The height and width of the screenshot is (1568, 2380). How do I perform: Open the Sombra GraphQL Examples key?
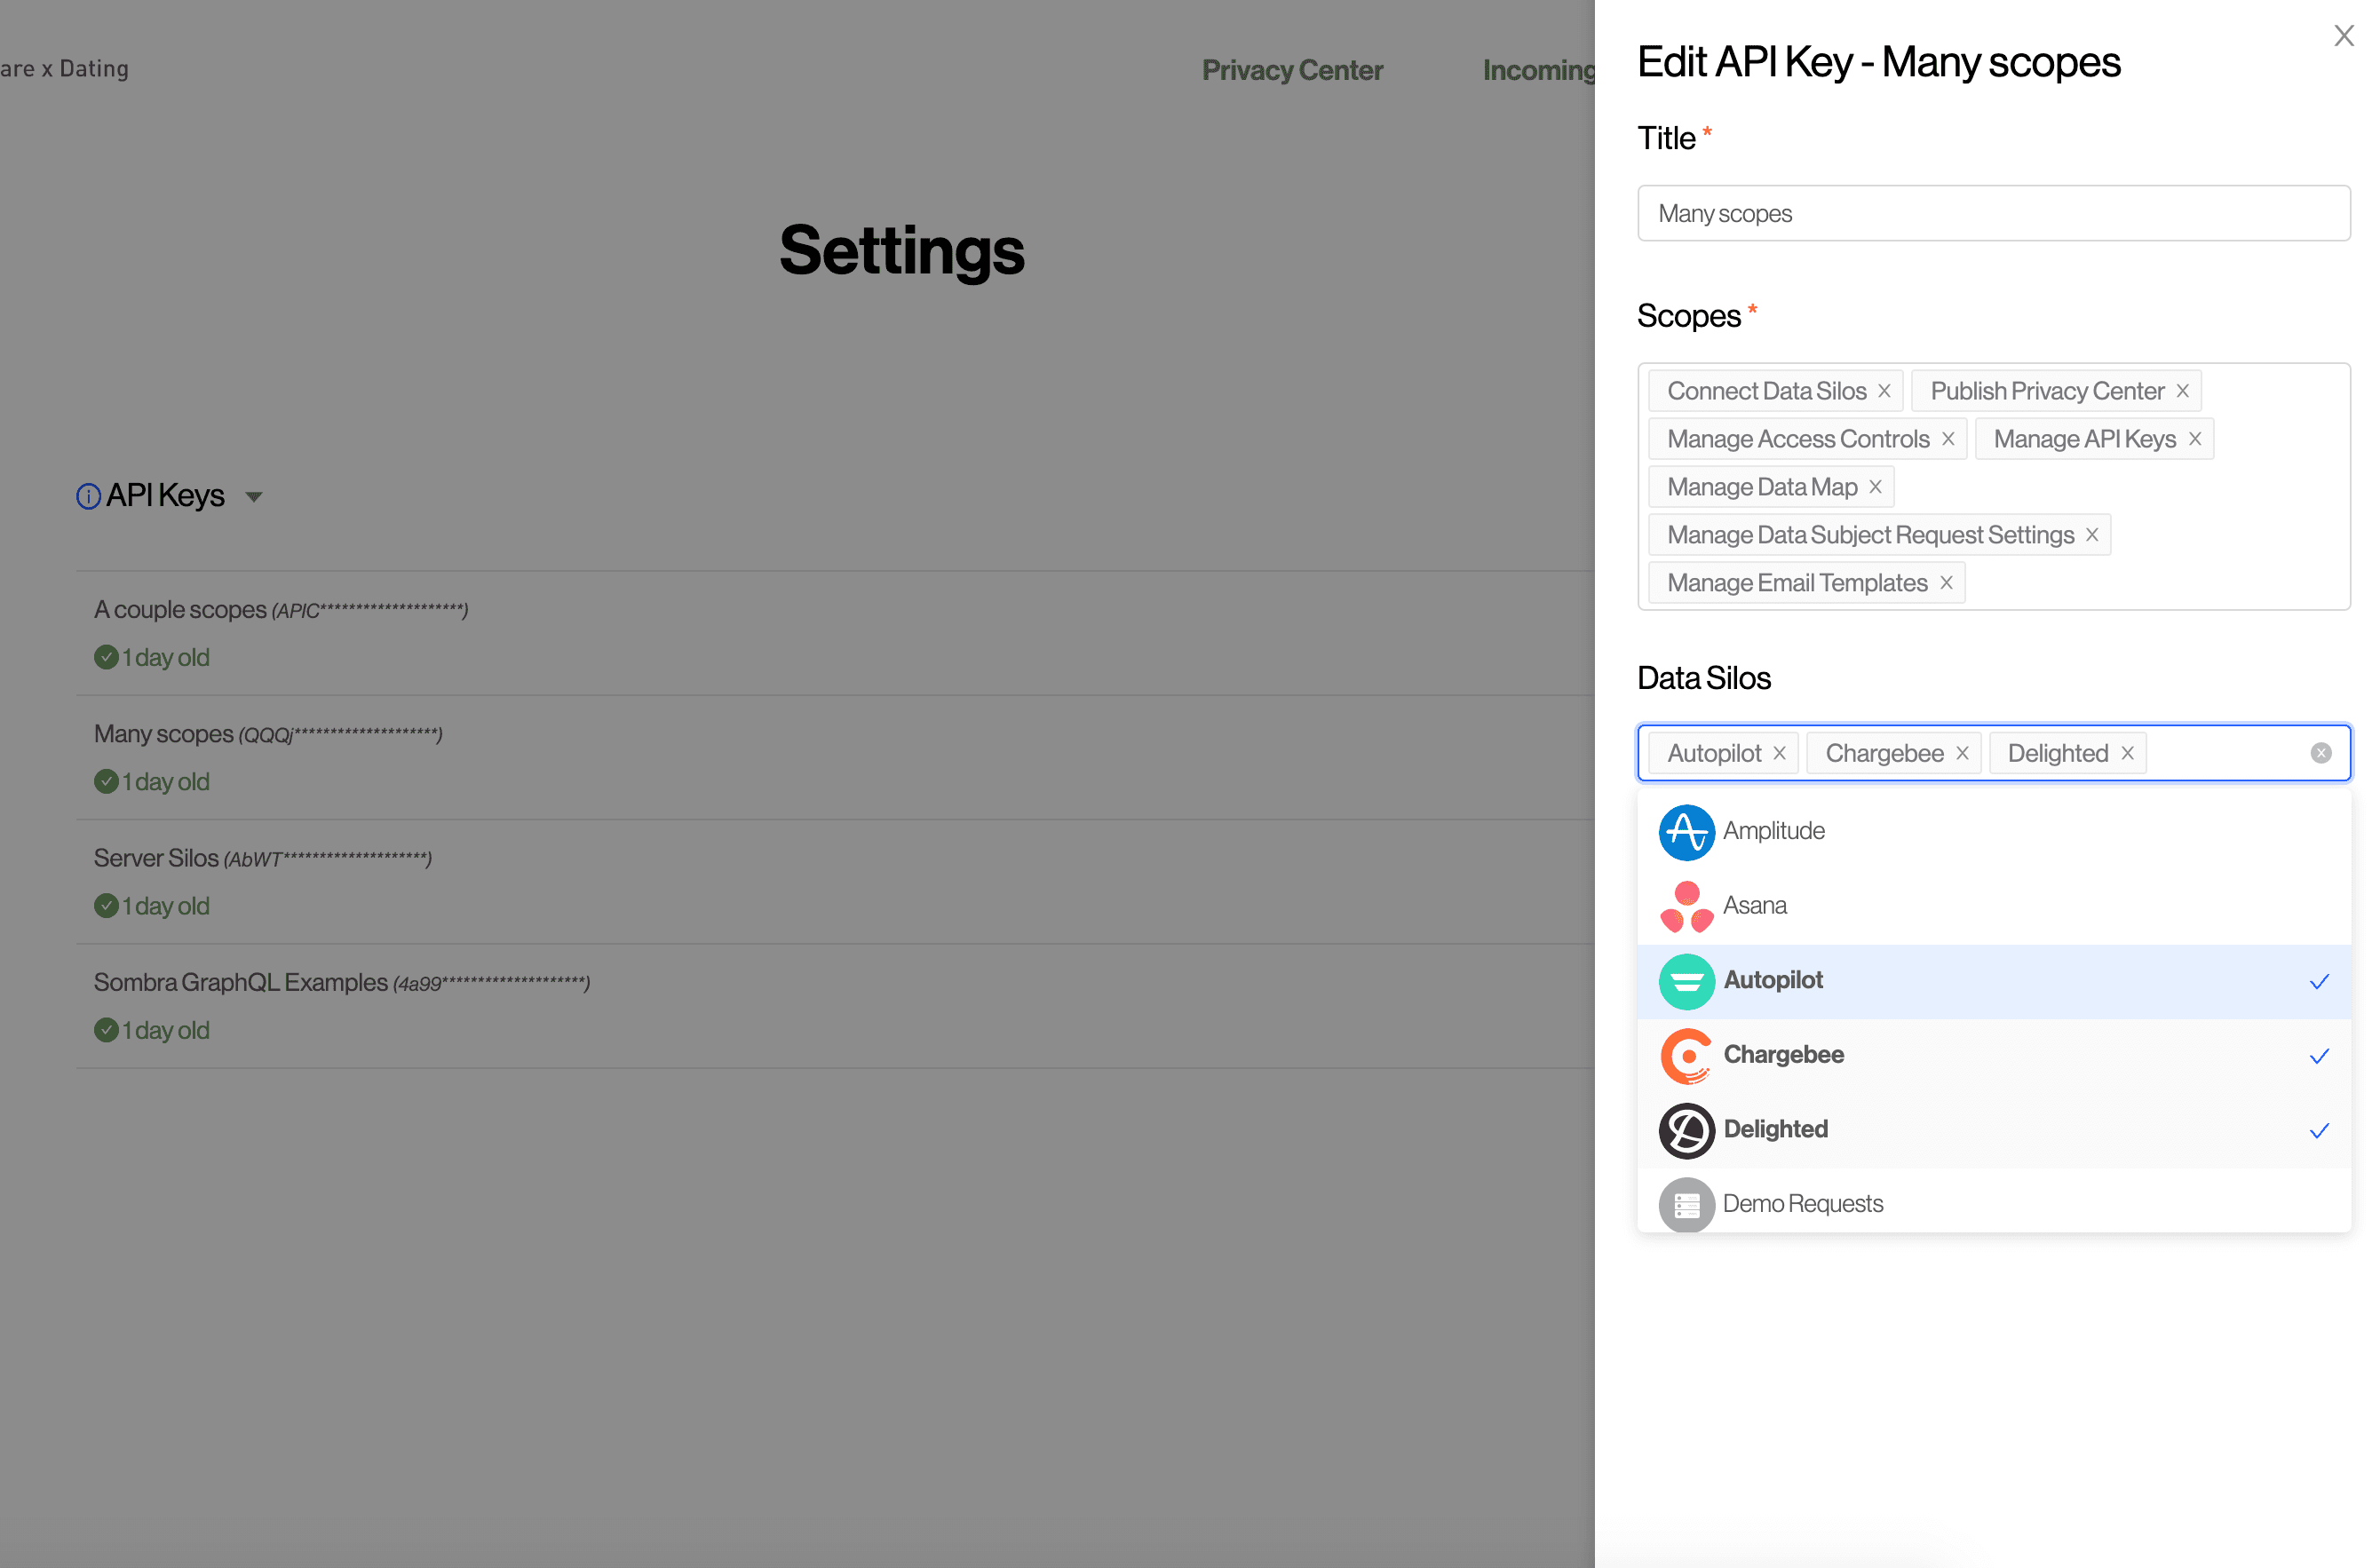pyautogui.click(x=240, y=982)
